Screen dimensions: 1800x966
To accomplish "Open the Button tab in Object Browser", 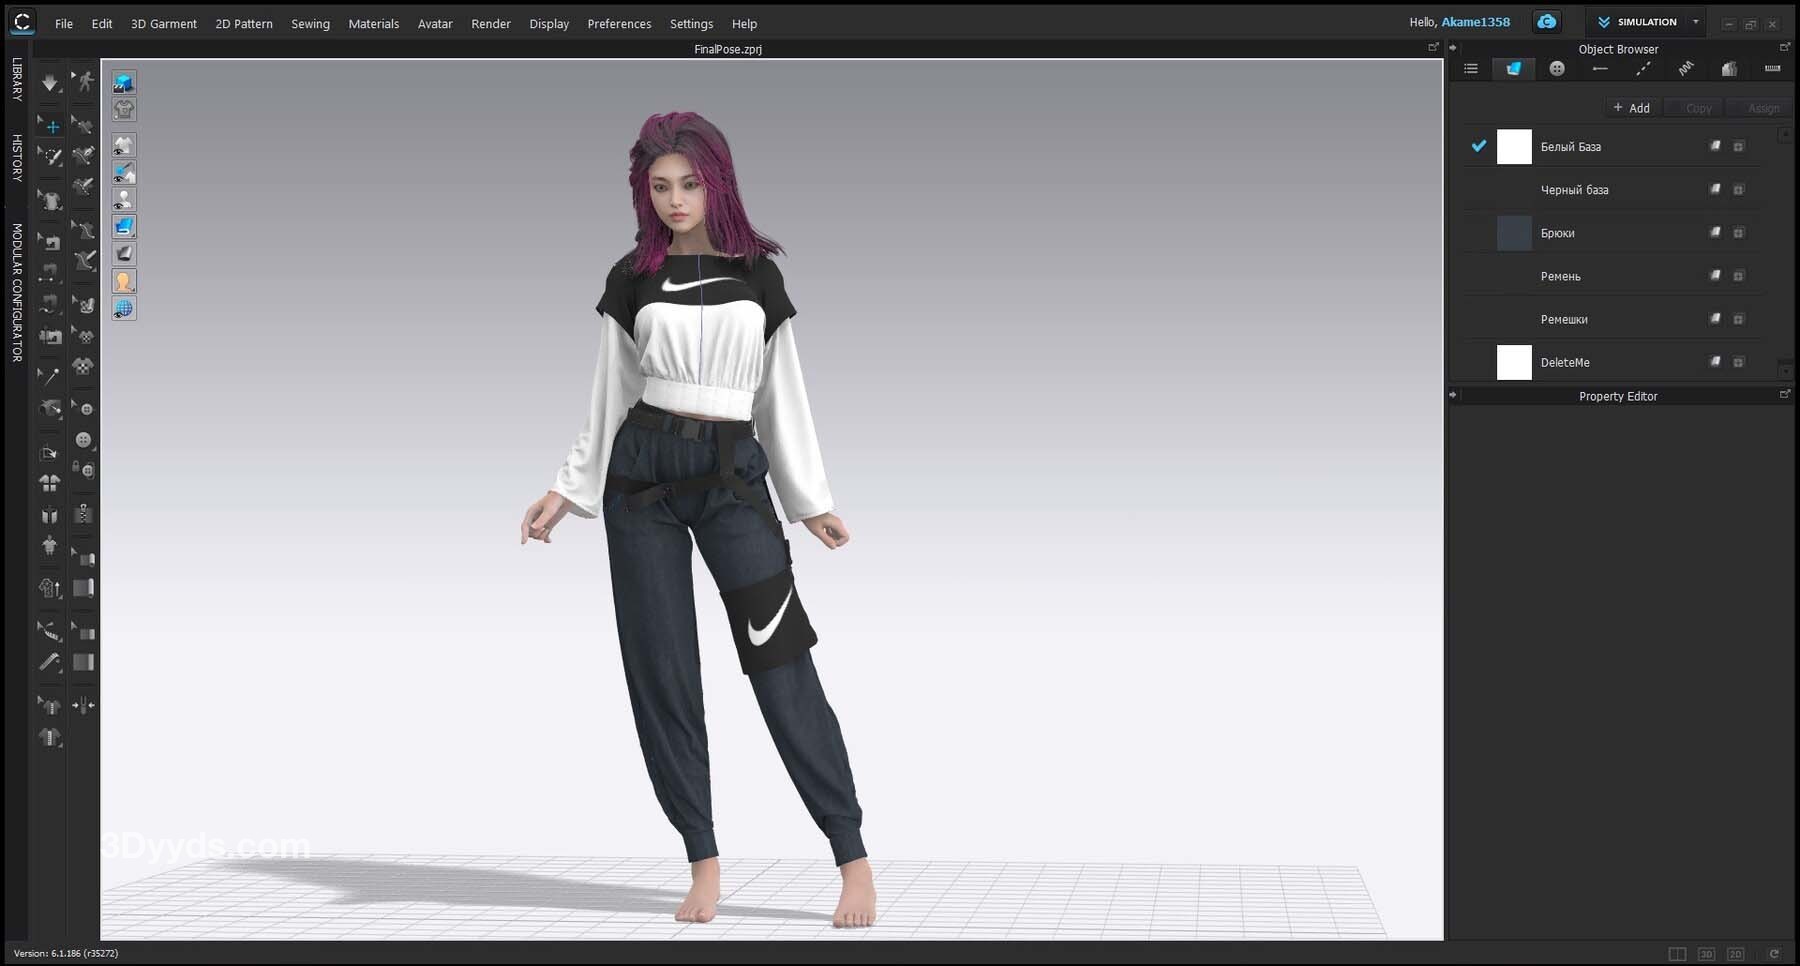I will click(x=1557, y=69).
